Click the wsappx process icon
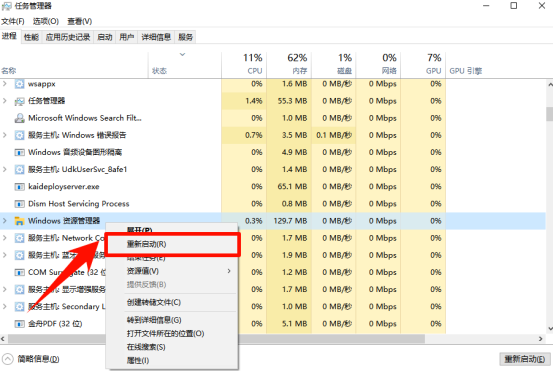553x372 pixels. tap(19, 84)
